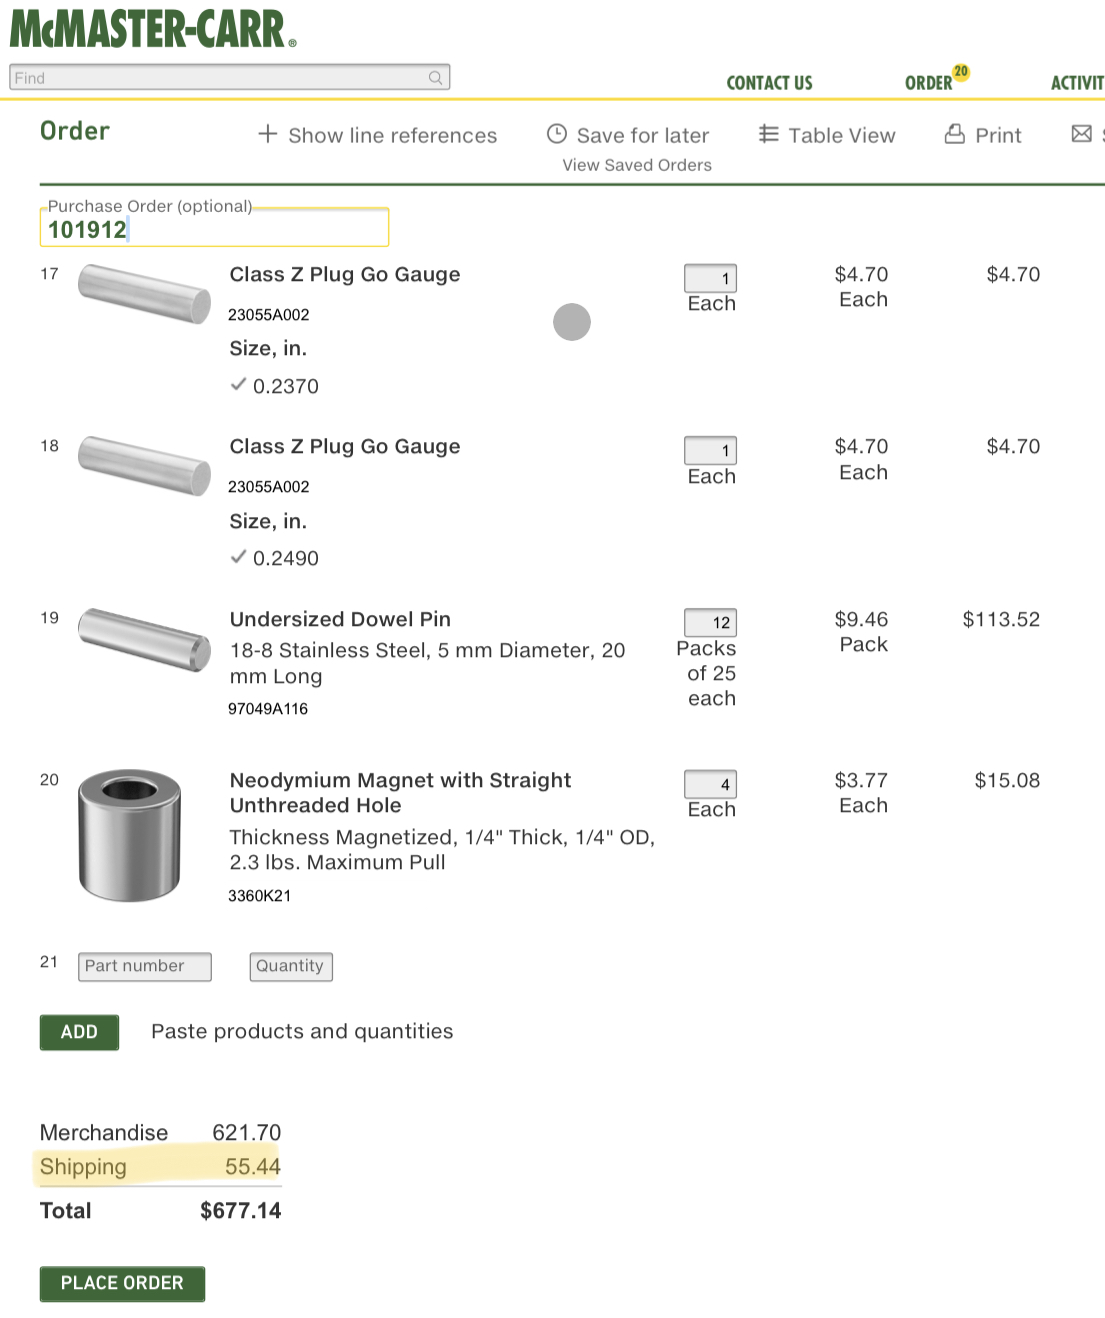Open the ORDER tab in header

[x=928, y=83]
